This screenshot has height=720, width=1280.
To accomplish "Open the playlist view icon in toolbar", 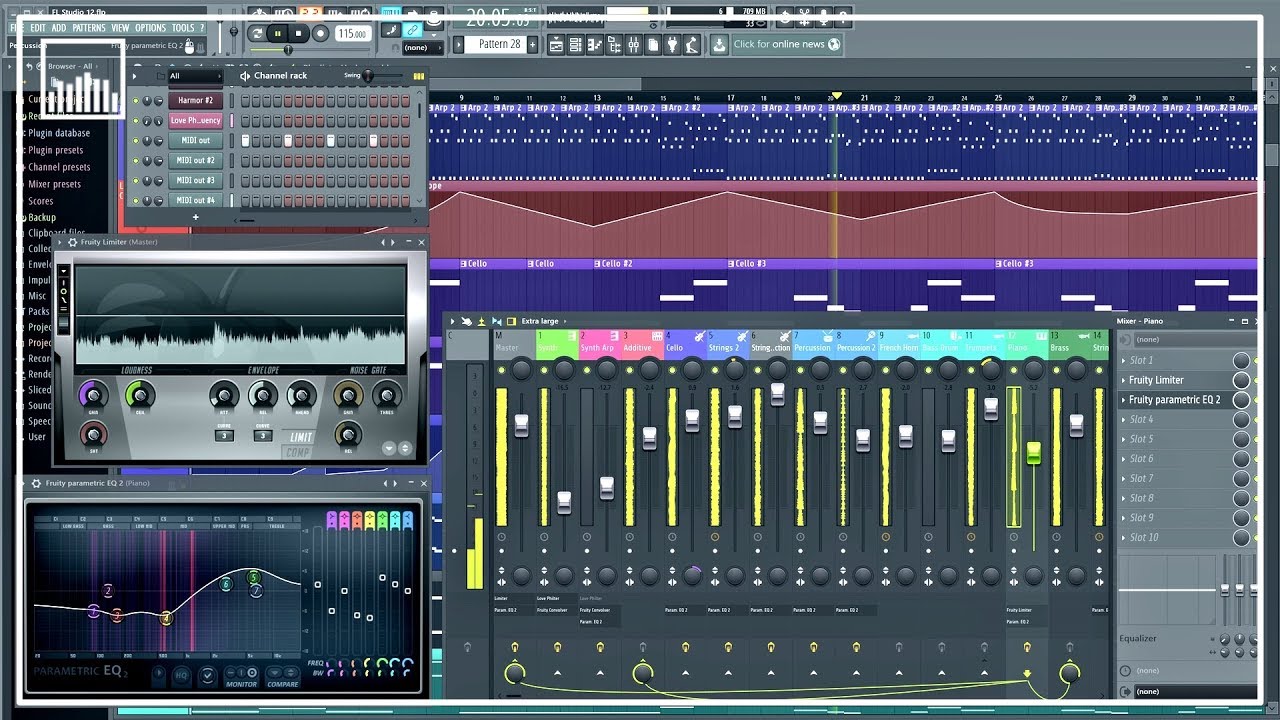I will pos(555,45).
